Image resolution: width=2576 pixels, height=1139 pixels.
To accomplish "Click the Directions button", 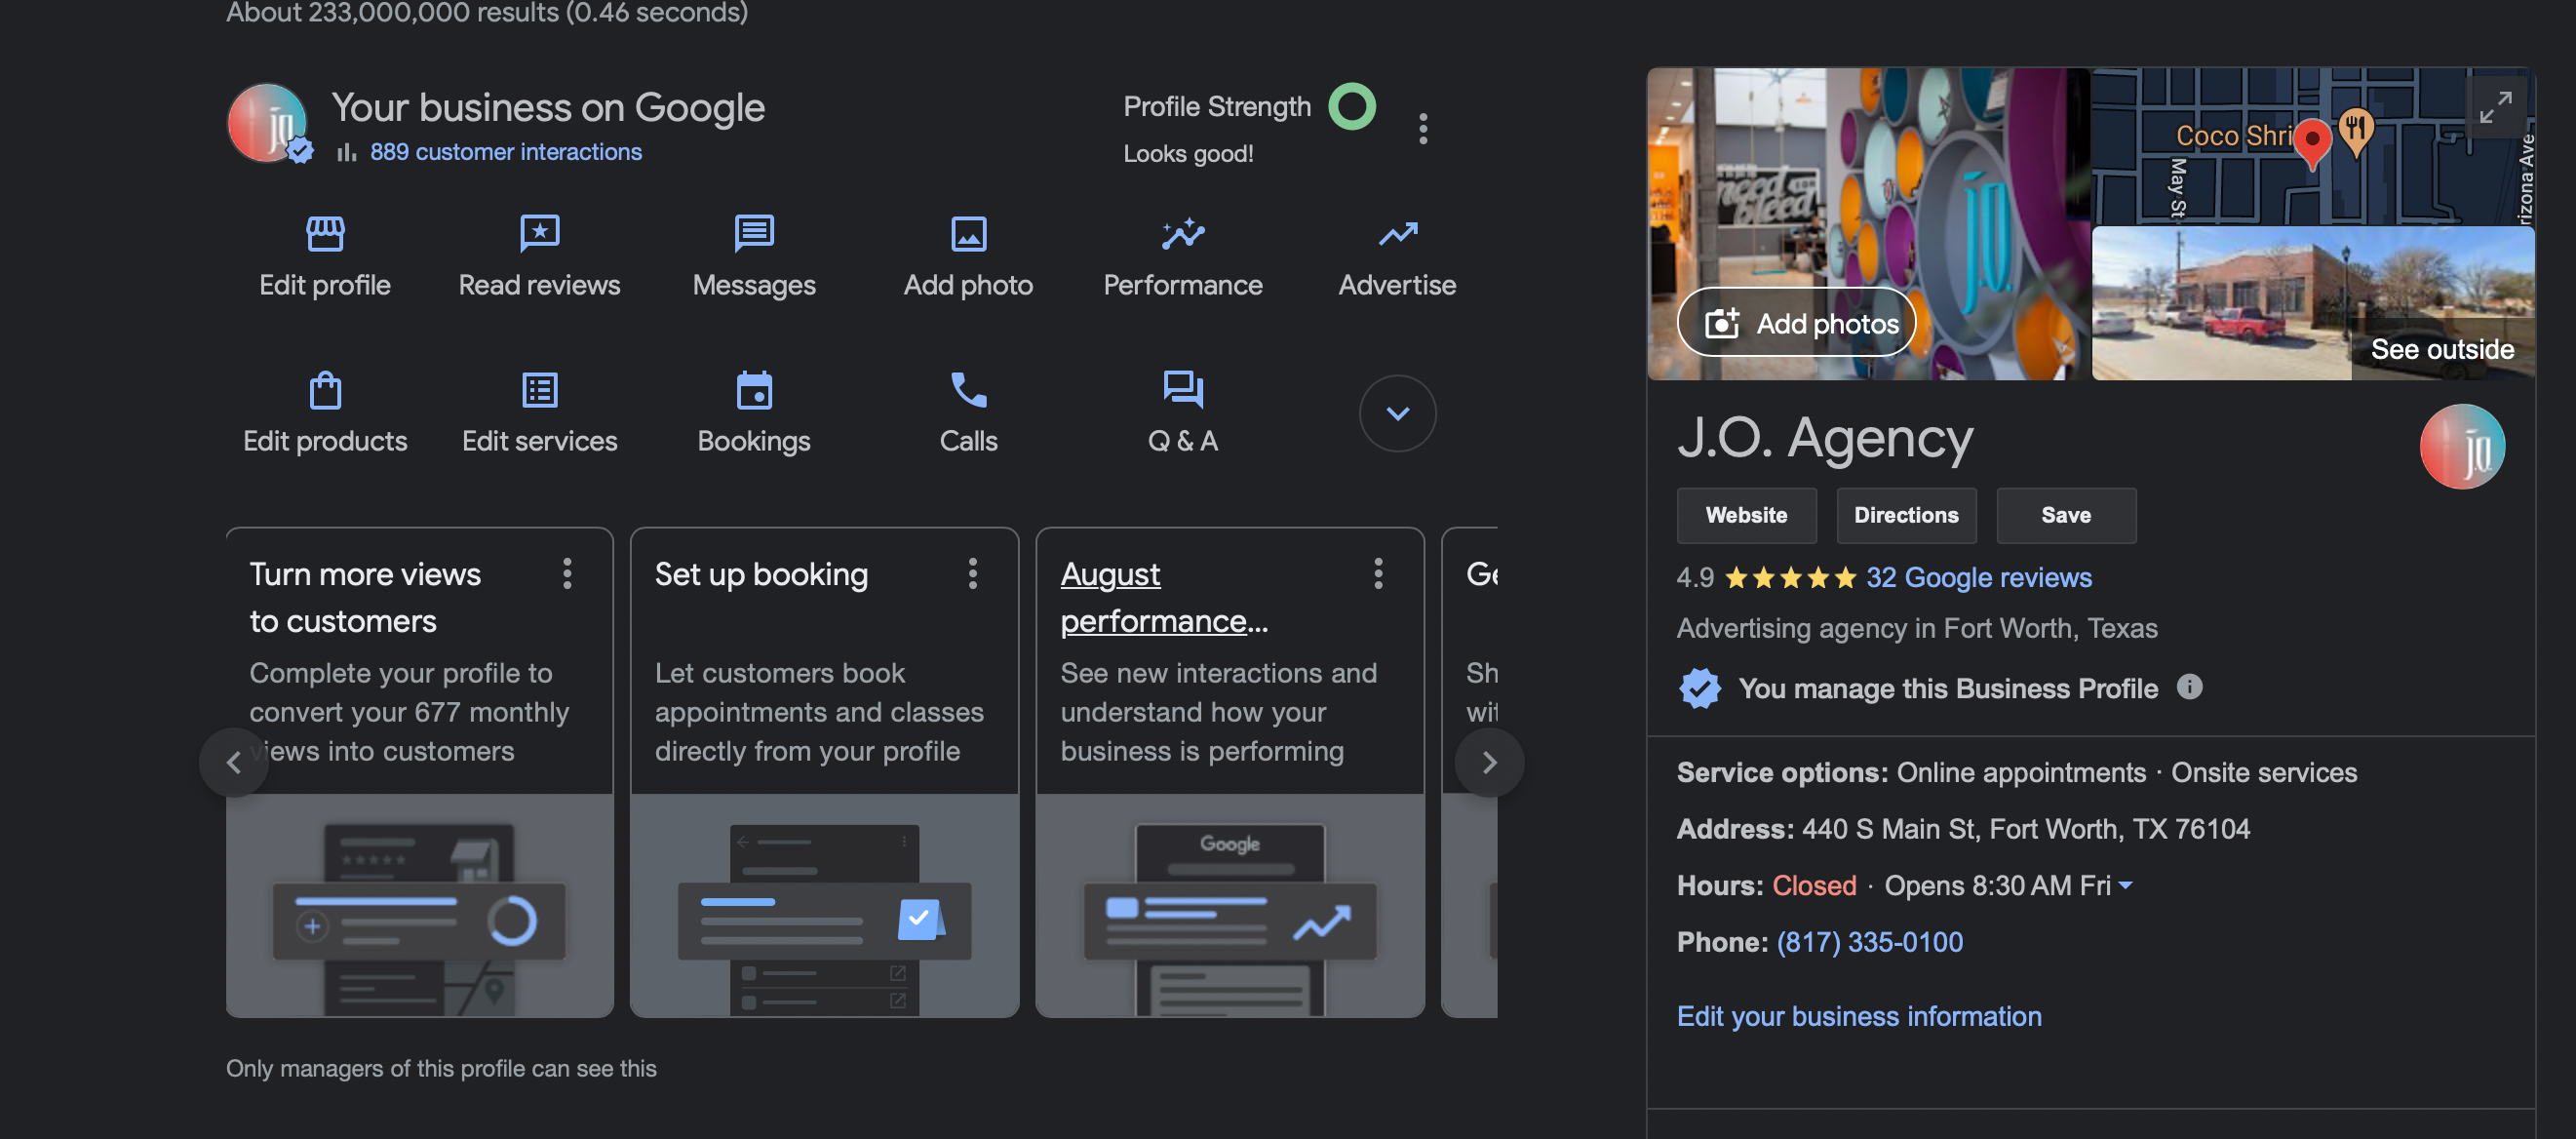I will pos(1906,515).
